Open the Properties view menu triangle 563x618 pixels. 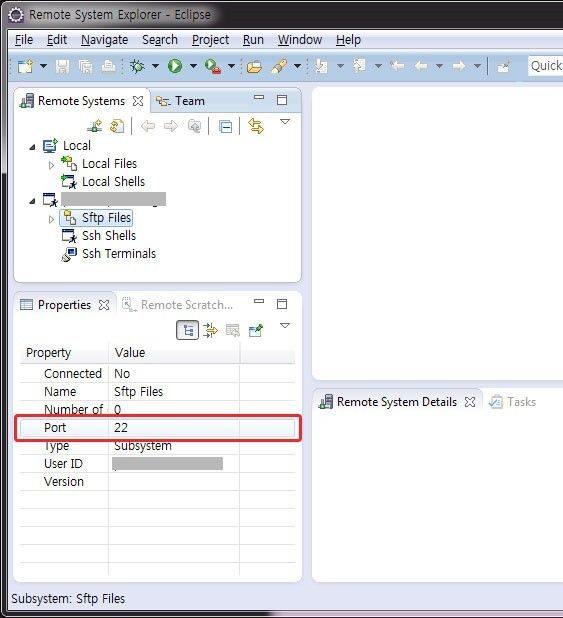[285, 326]
